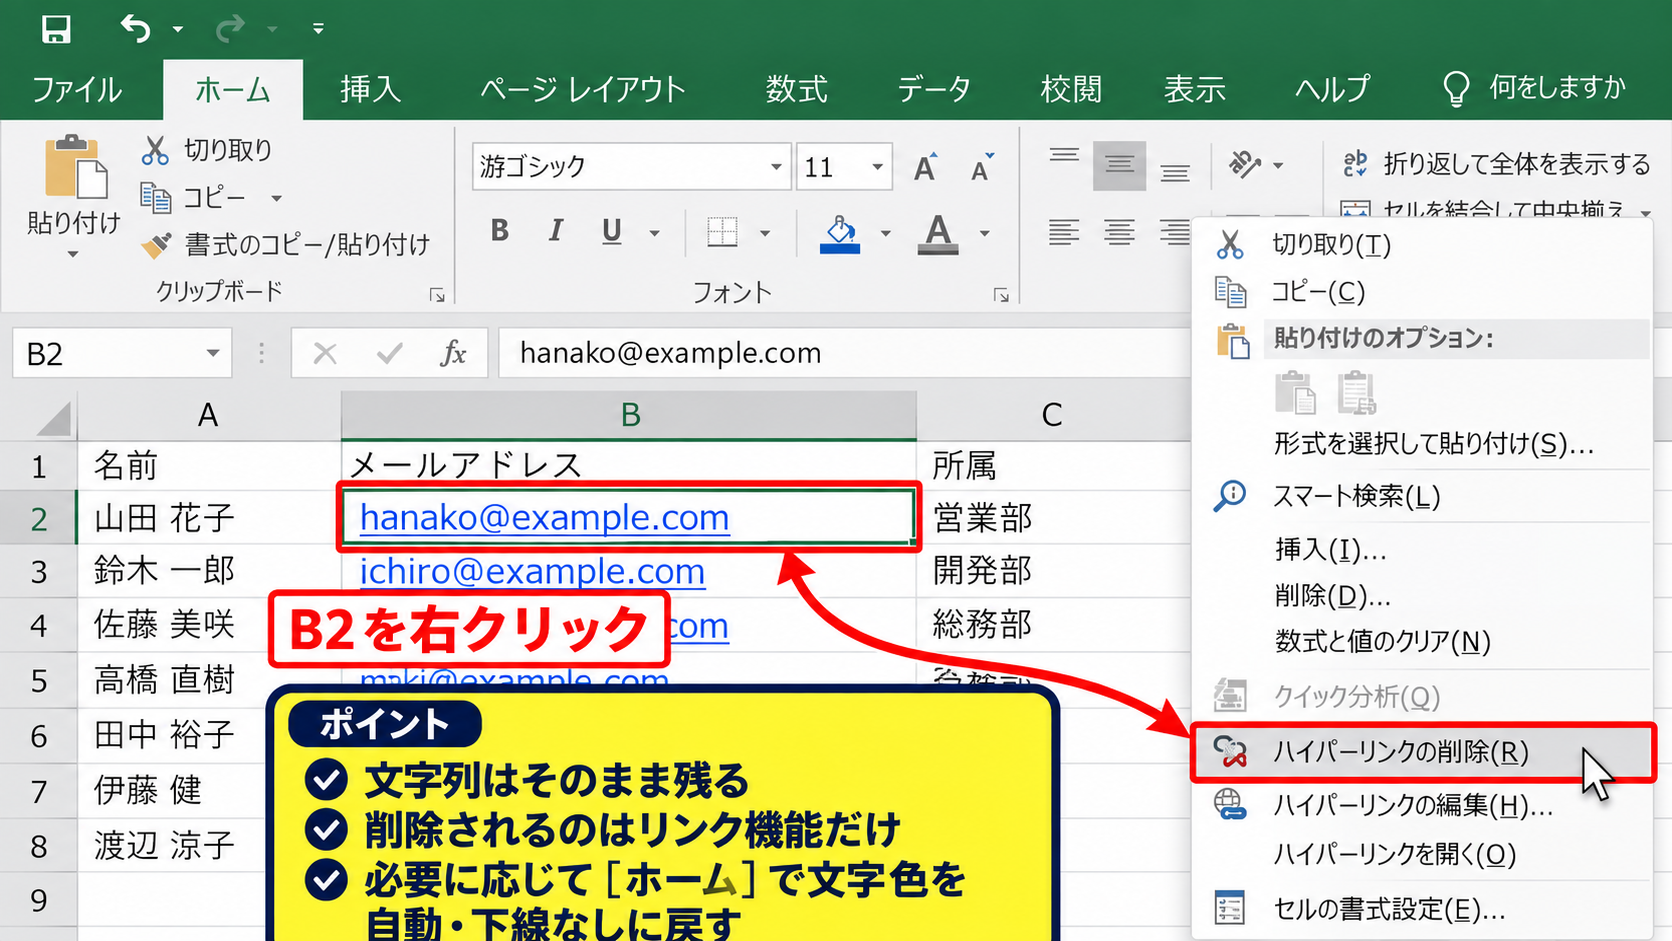Image resolution: width=1672 pixels, height=941 pixels.
Task: Toggle Italic formatting
Action: (x=556, y=232)
